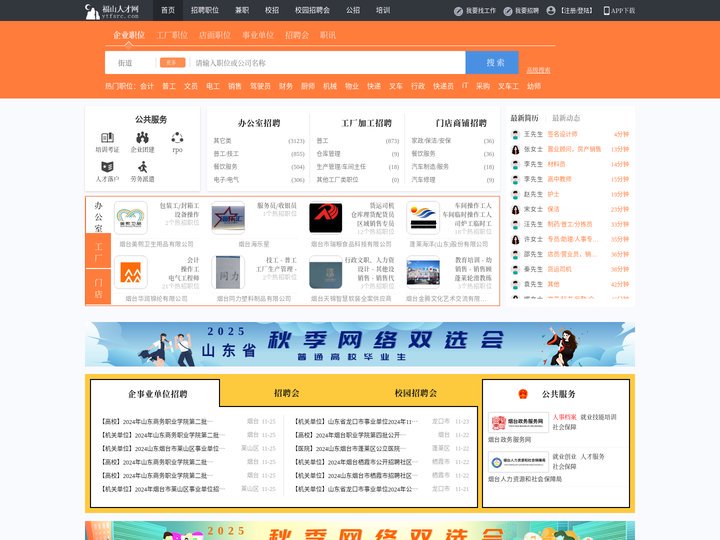This screenshot has width=720, height=540.
Task: Select the 最新简历 tab
Action: 524,118
